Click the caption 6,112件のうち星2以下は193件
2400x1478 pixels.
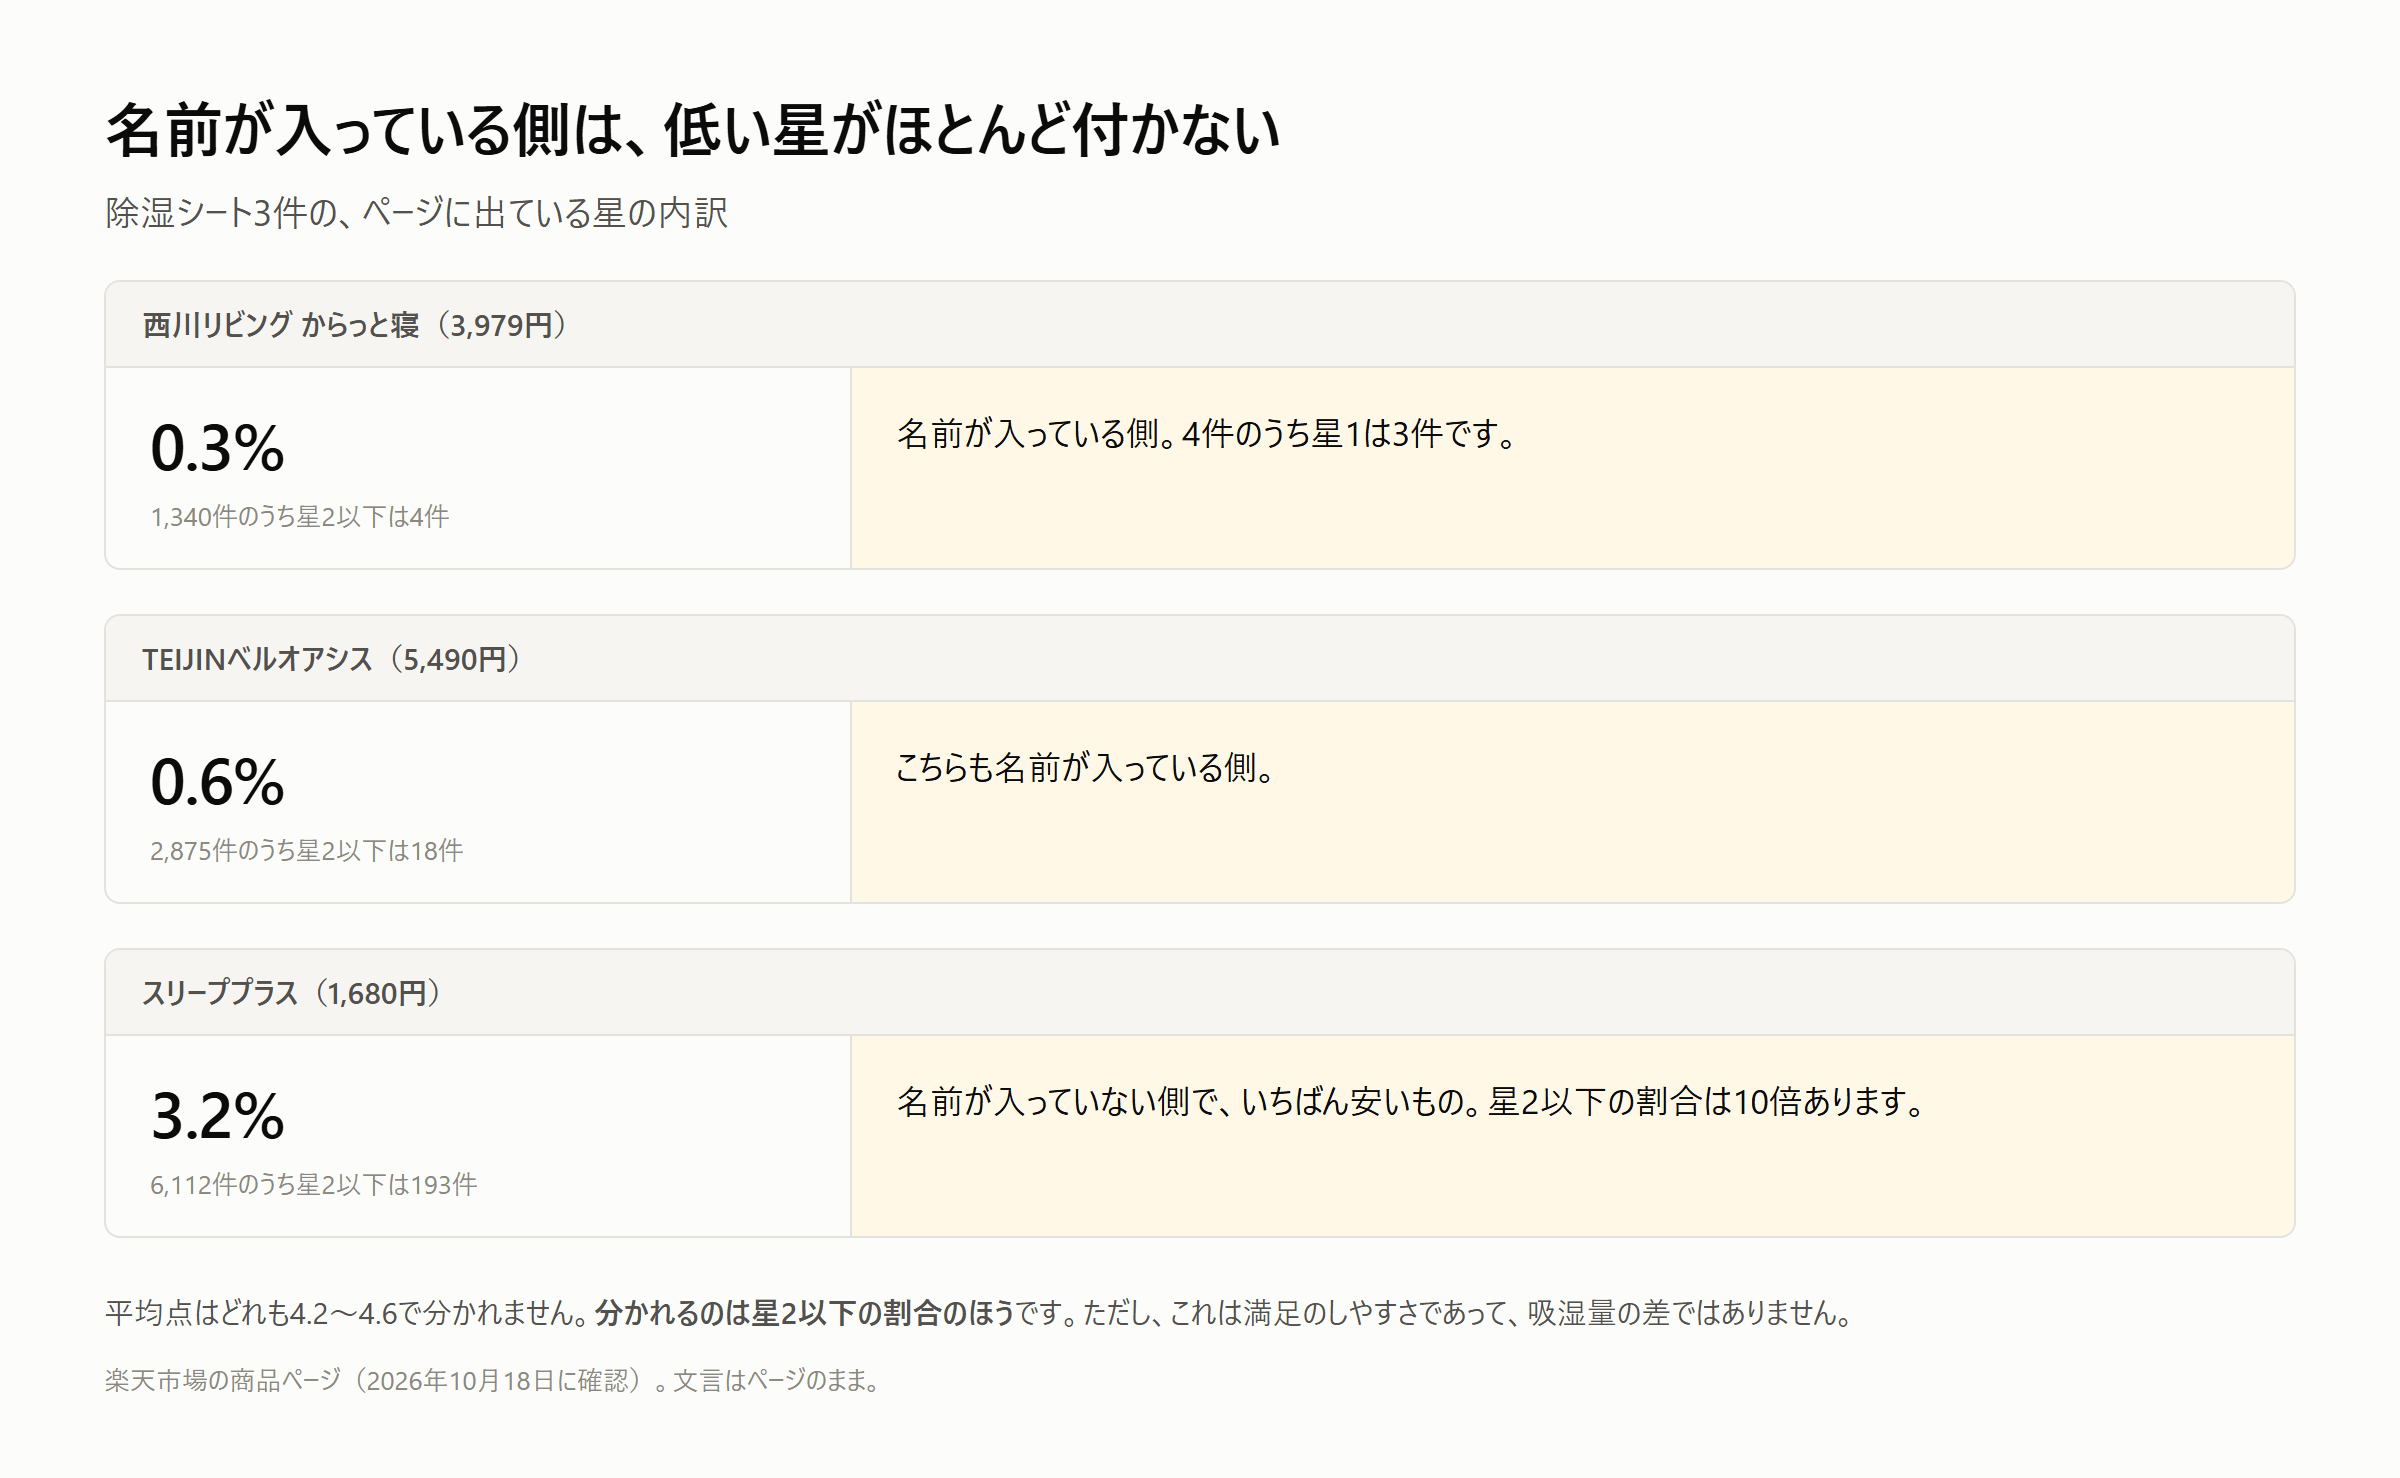(x=314, y=1185)
